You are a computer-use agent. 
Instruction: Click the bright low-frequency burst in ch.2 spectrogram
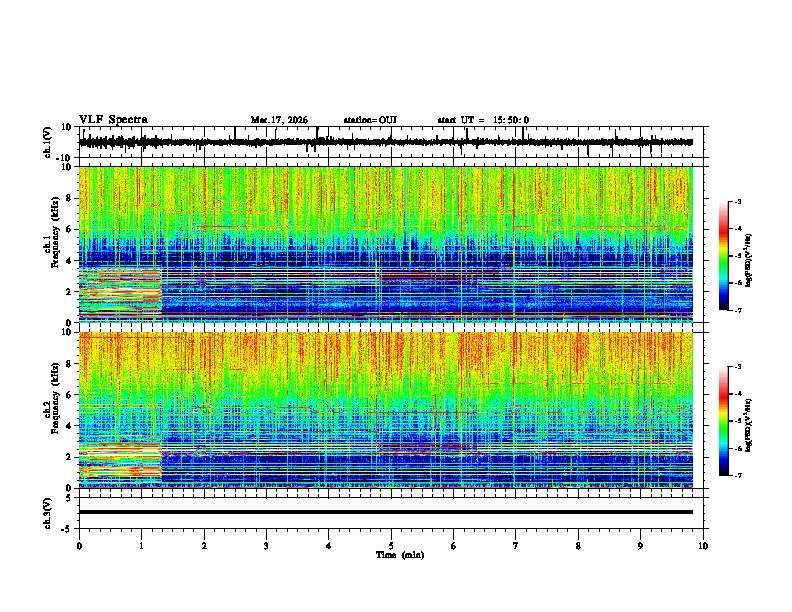(x=120, y=461)
